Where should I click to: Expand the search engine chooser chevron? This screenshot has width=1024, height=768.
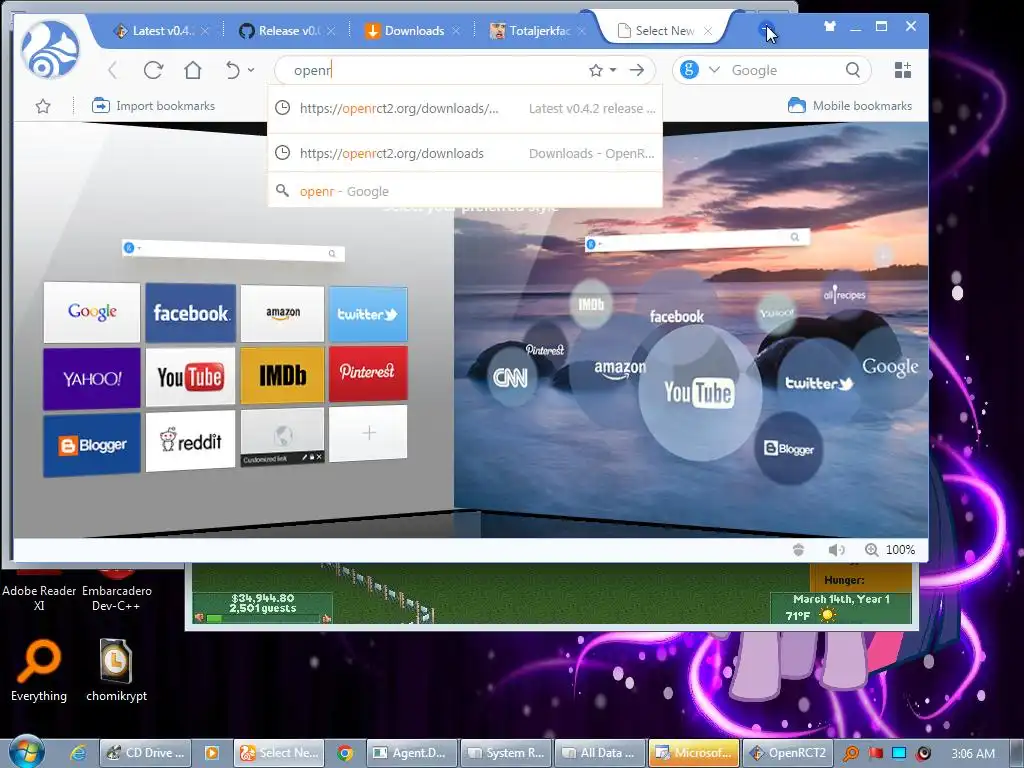(714, 69)
